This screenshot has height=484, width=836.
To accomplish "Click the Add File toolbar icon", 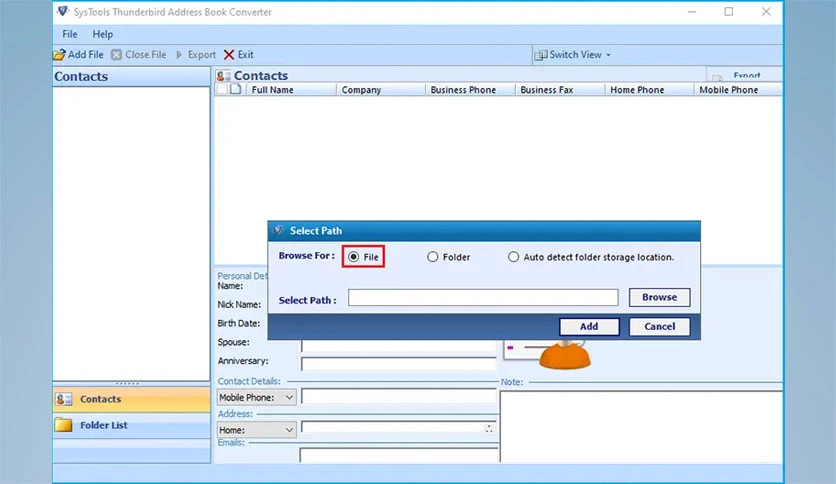I will pos(59,55).
